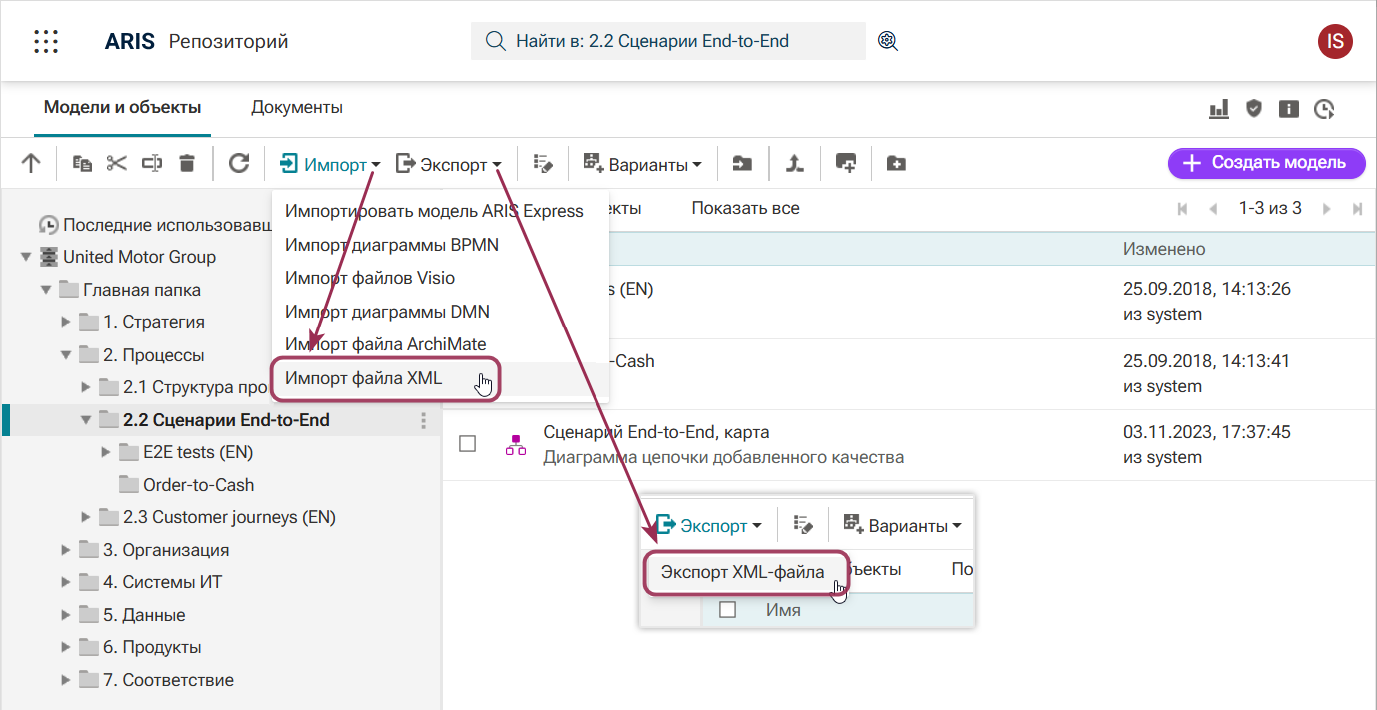The image size is (1377, 710).
Task: Expand the 1. Стратегия folder
Action: (65, 322)
